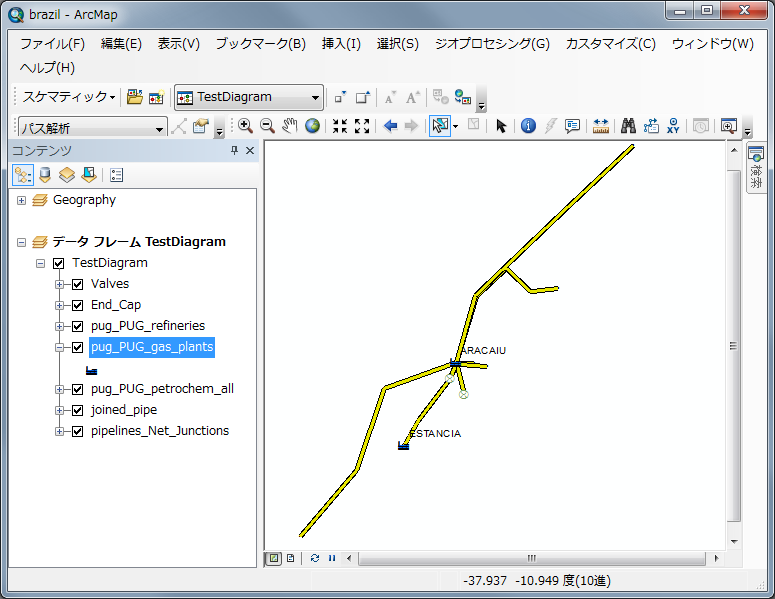Select the pug_PUG_gas_plants layer name
Image resolution: width=775 pixels, height=599 pixels.
152,347
